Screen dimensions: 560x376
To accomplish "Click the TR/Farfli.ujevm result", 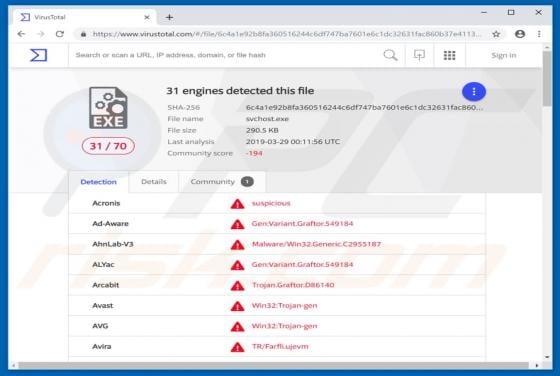I will [280, 346].
